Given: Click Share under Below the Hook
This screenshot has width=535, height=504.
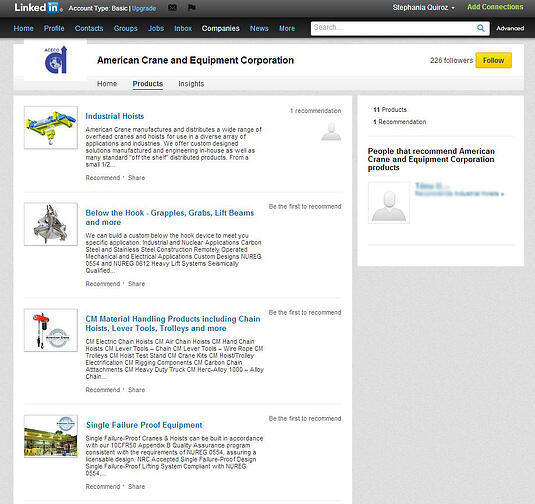Looking at the screenshot, I should coord(136,284).
